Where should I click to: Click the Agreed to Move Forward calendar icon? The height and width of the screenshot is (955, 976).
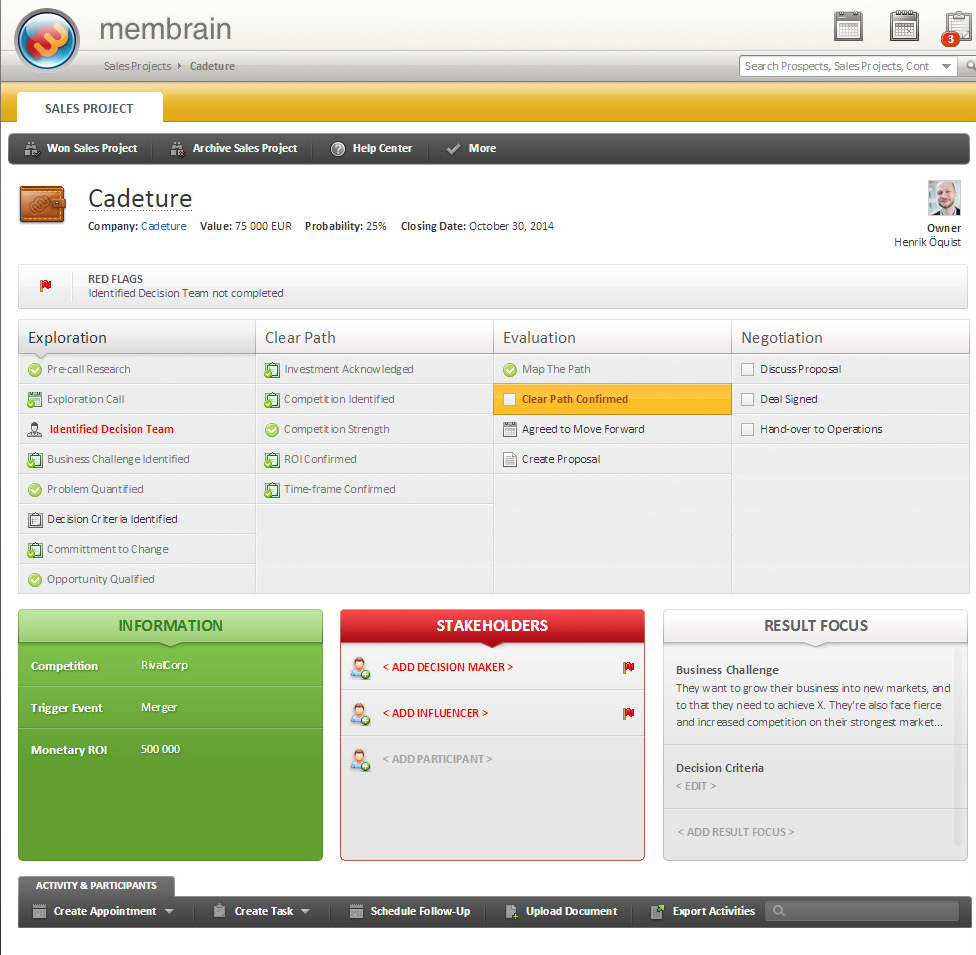(510, 429)
